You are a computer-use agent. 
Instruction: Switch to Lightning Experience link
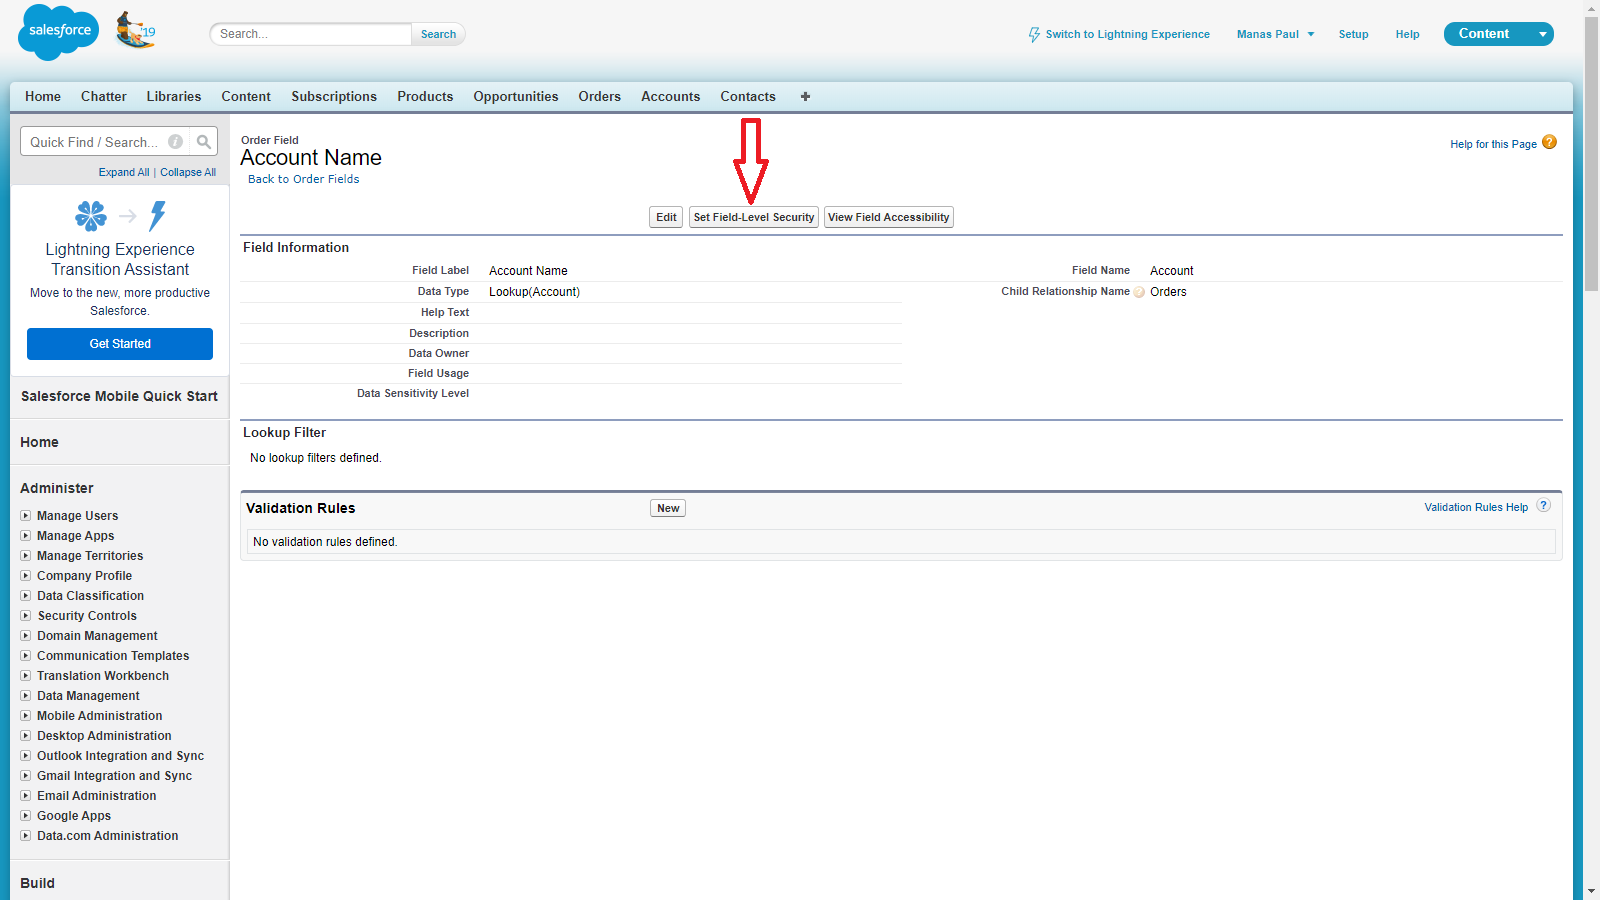click(x=1127, y=34)
